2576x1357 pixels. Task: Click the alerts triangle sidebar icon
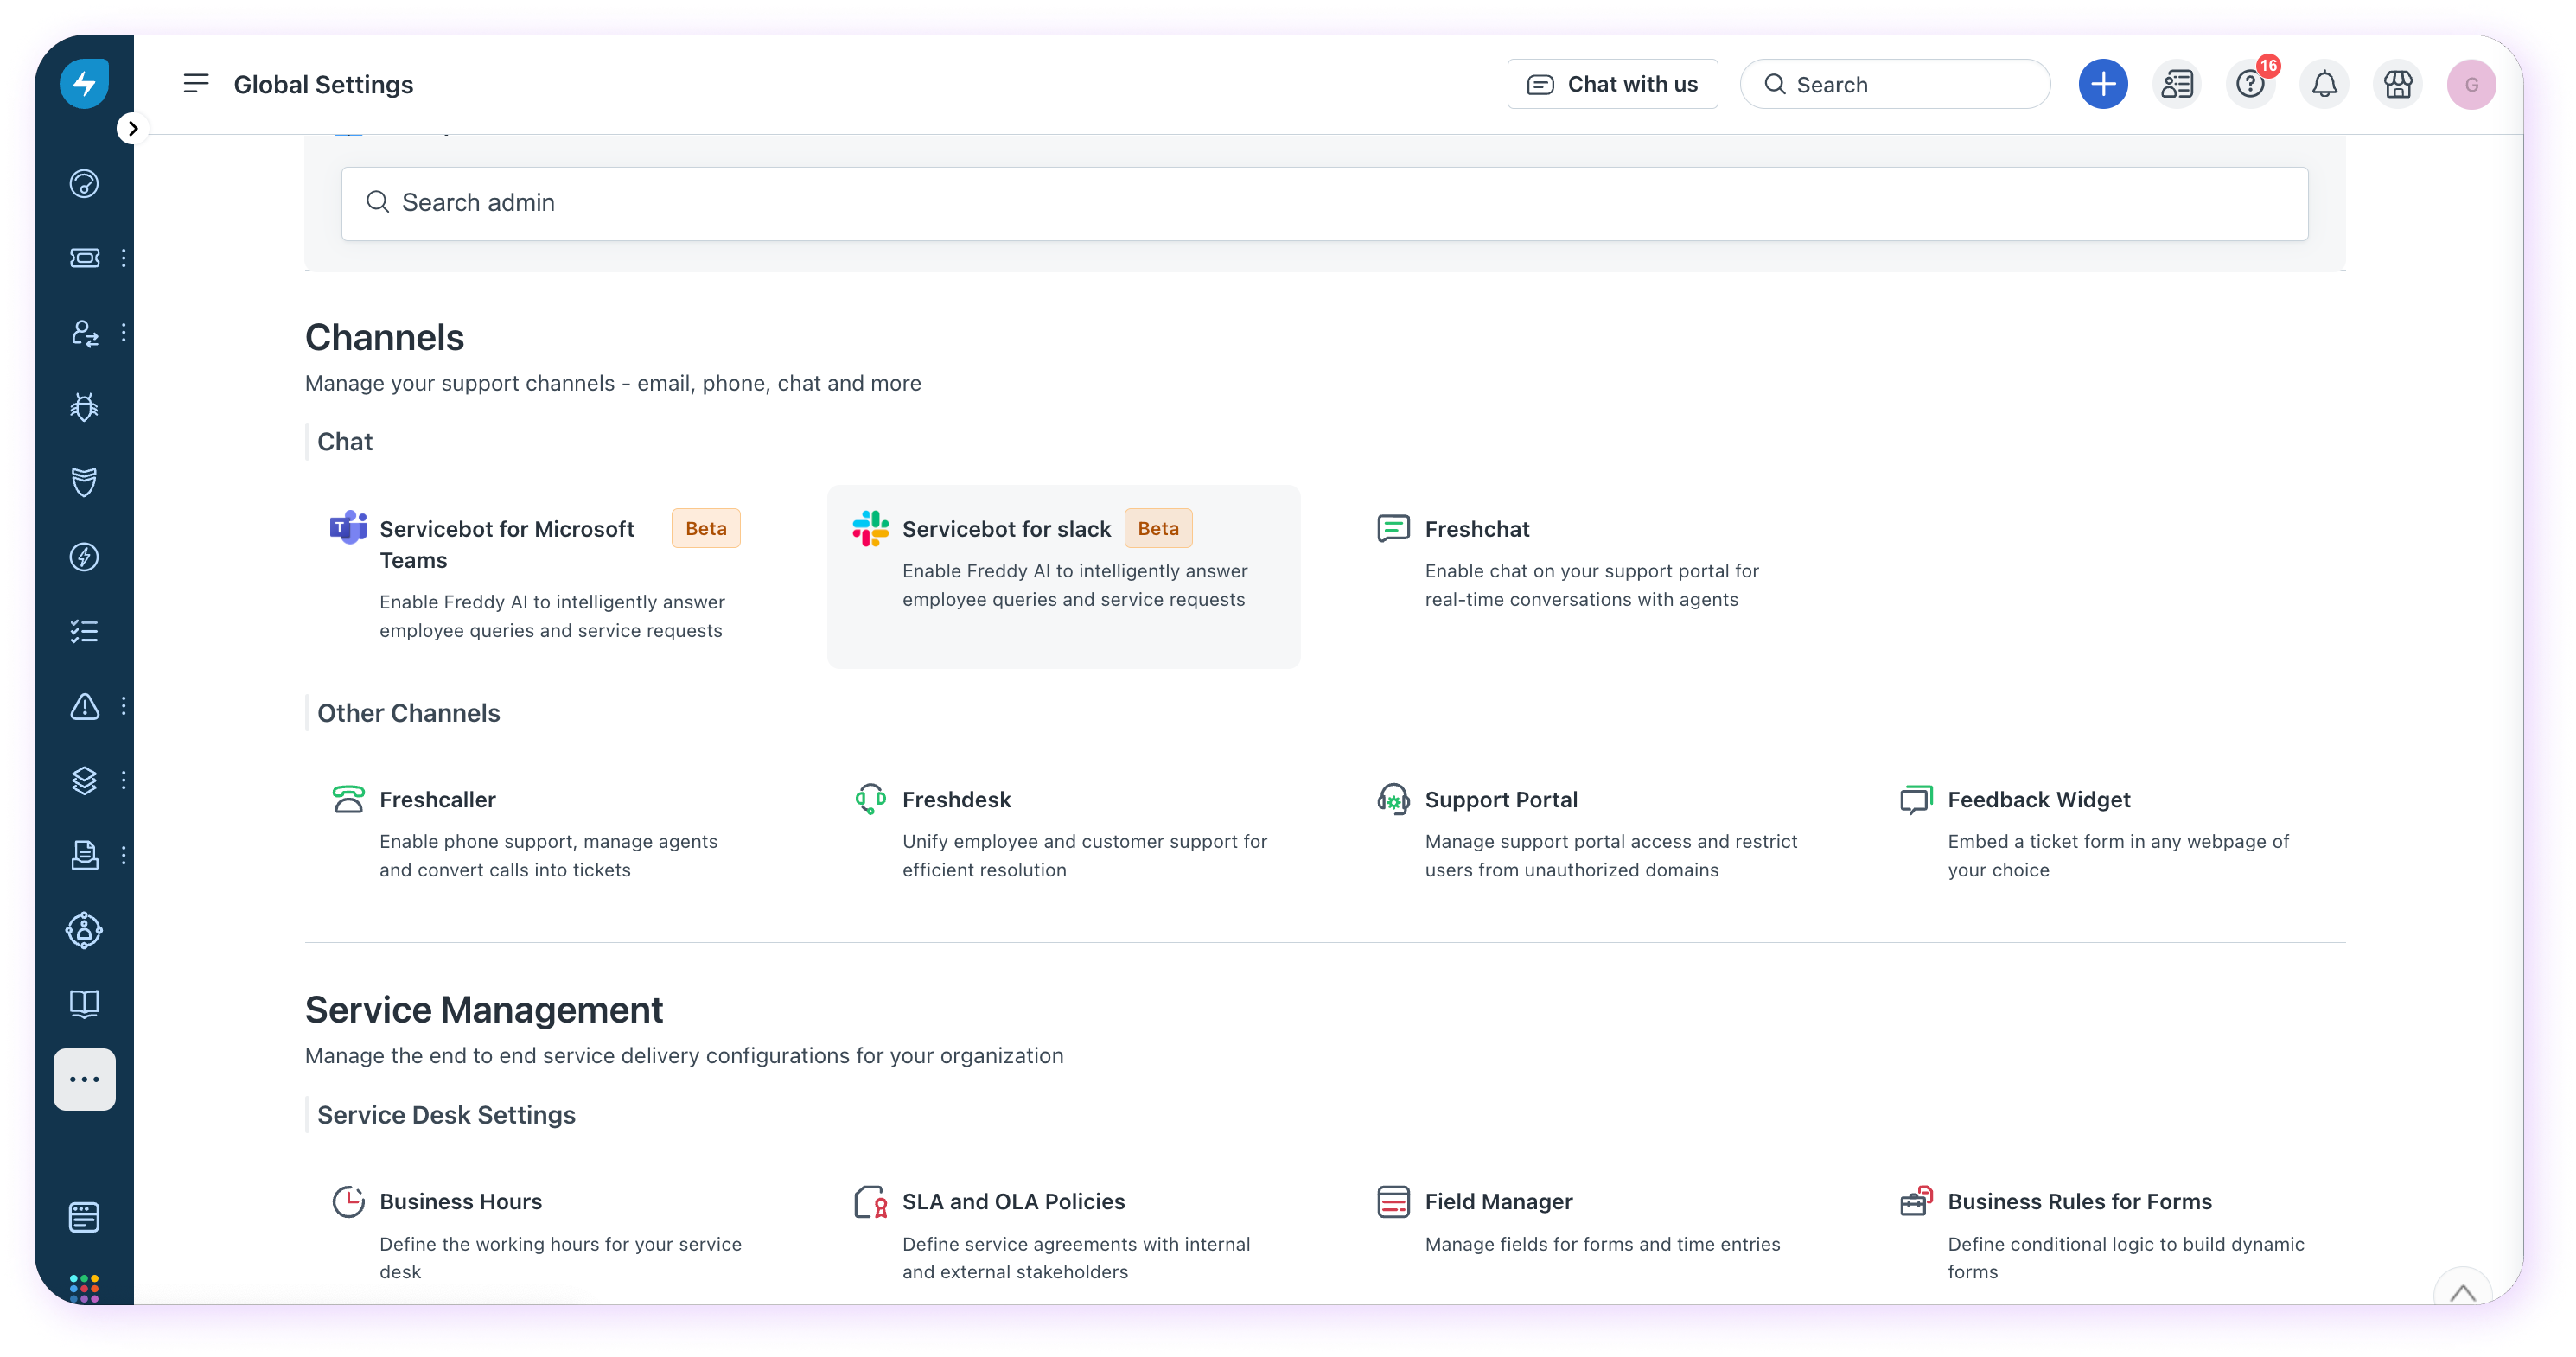(84, 706)
